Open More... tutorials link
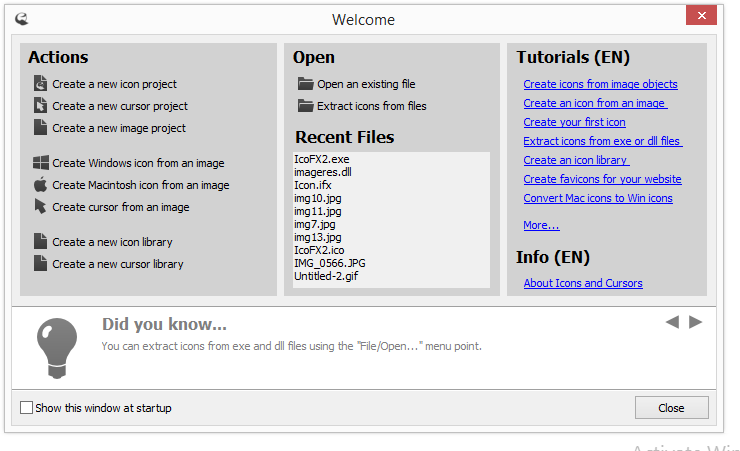The height and width of the screenshot is (451, 740). 541,225
